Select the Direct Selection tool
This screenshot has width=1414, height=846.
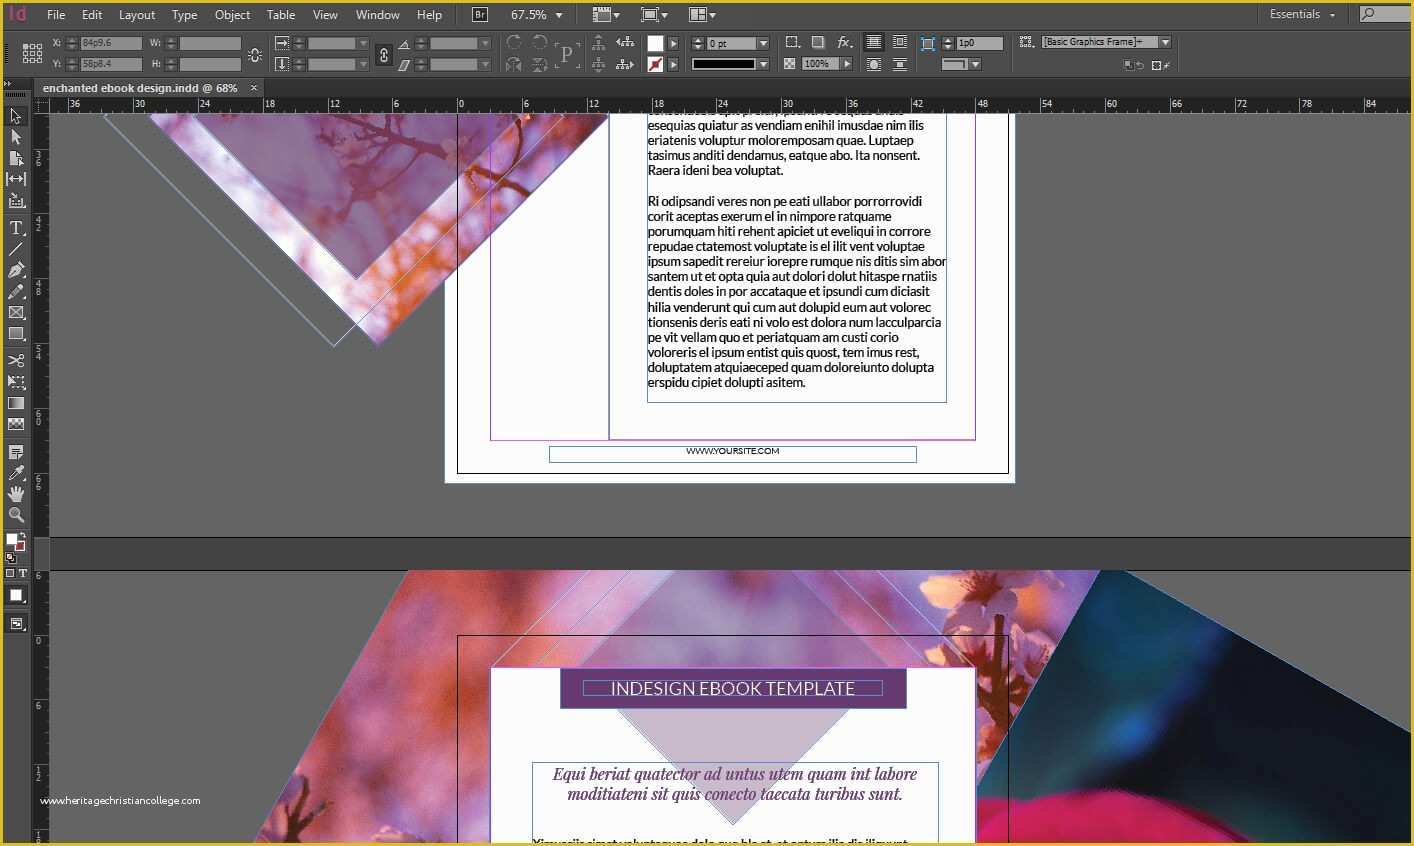[16, 137]
